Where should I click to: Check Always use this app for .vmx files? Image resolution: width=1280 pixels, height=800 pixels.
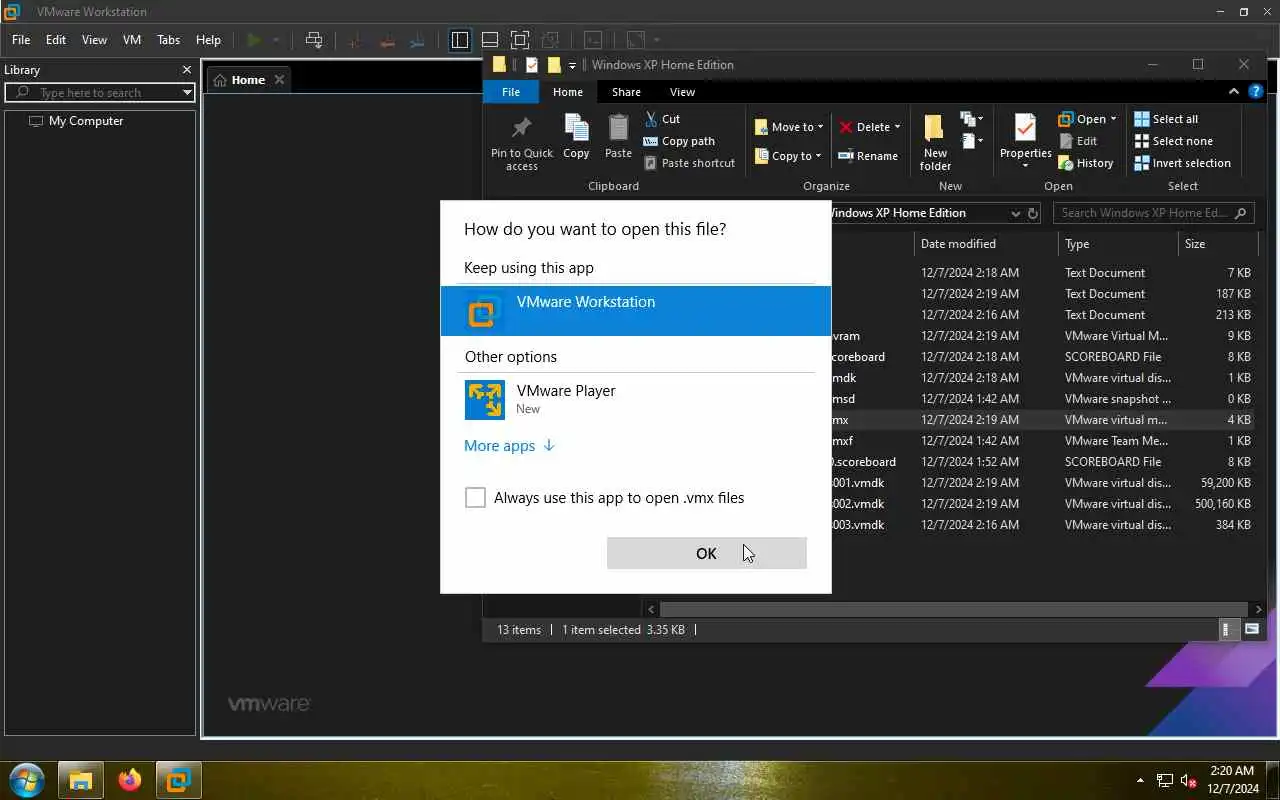[475, 498]
